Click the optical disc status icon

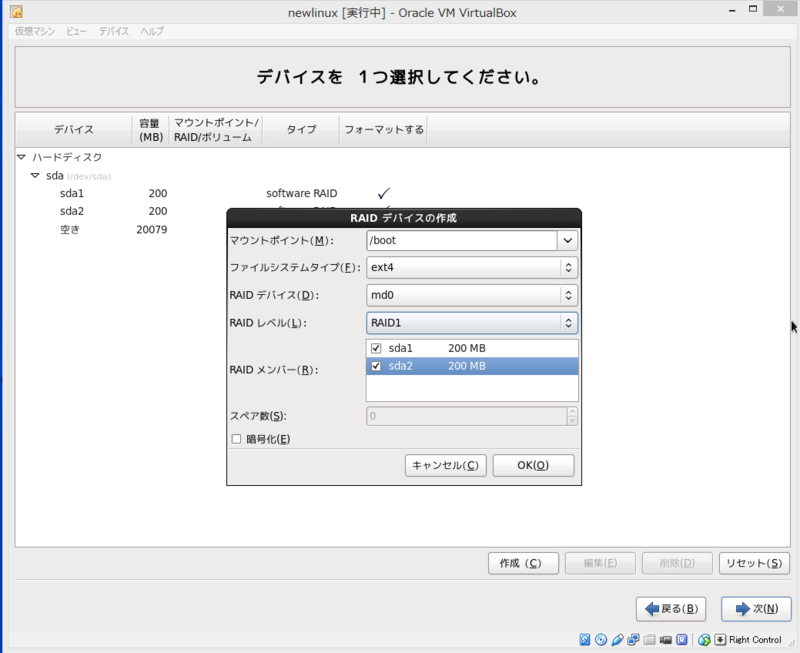tap(601, 640)
